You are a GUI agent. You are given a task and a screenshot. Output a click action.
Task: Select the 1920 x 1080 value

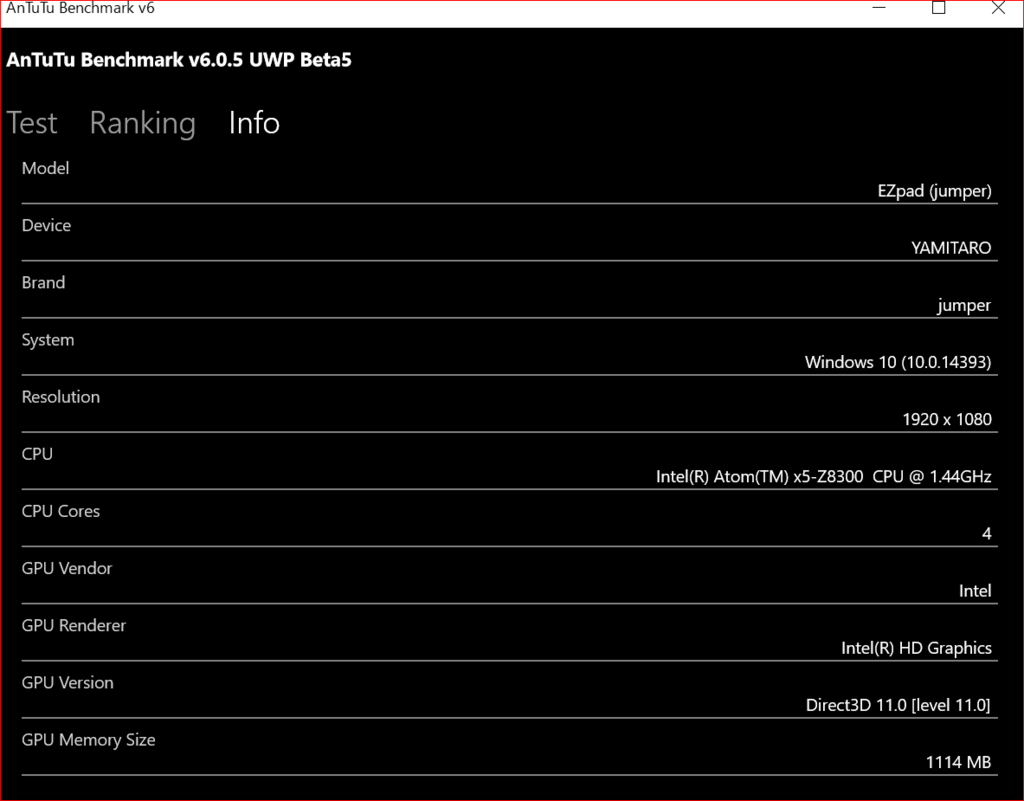coord(947,419)
